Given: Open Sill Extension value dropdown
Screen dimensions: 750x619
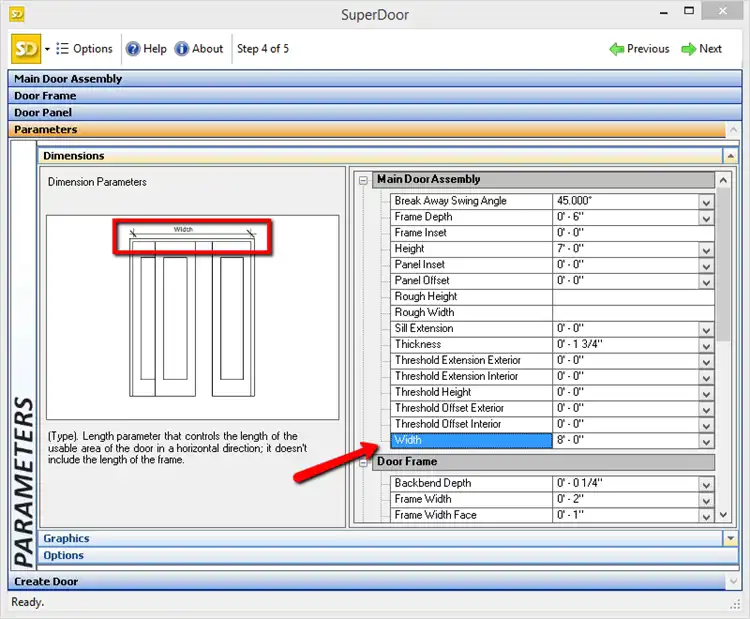Looking at the screenshot, I should click(x=706, y=329).
